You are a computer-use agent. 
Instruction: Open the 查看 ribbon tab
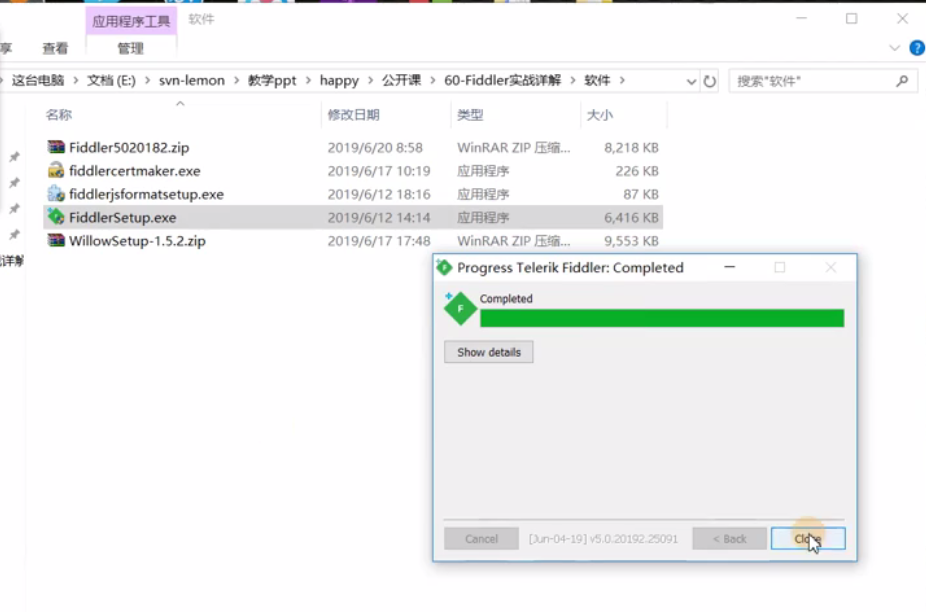point(55,48)
